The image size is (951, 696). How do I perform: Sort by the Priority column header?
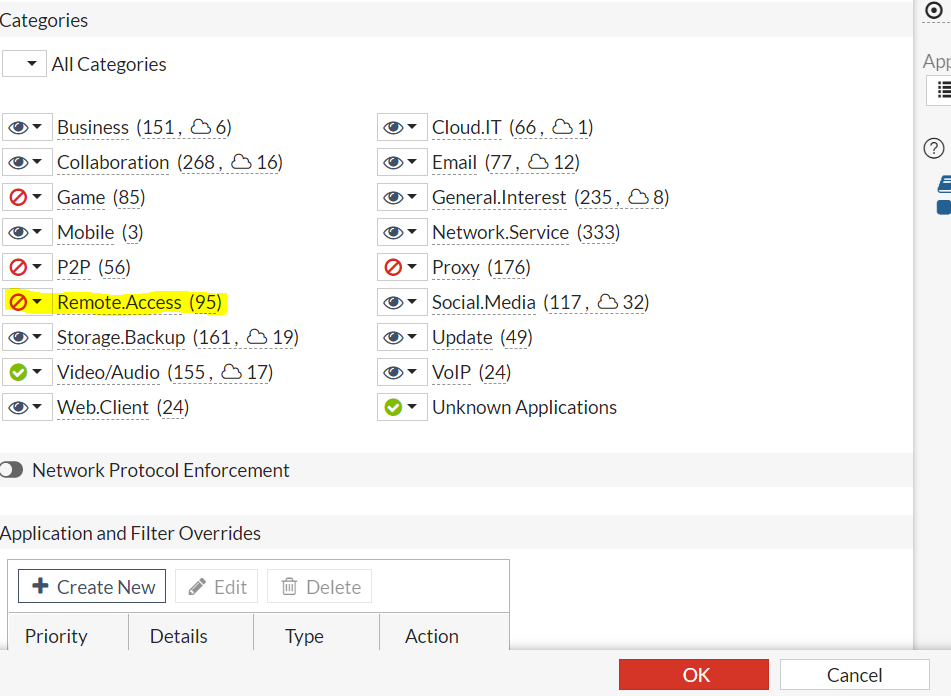click(x=56, y=636)
